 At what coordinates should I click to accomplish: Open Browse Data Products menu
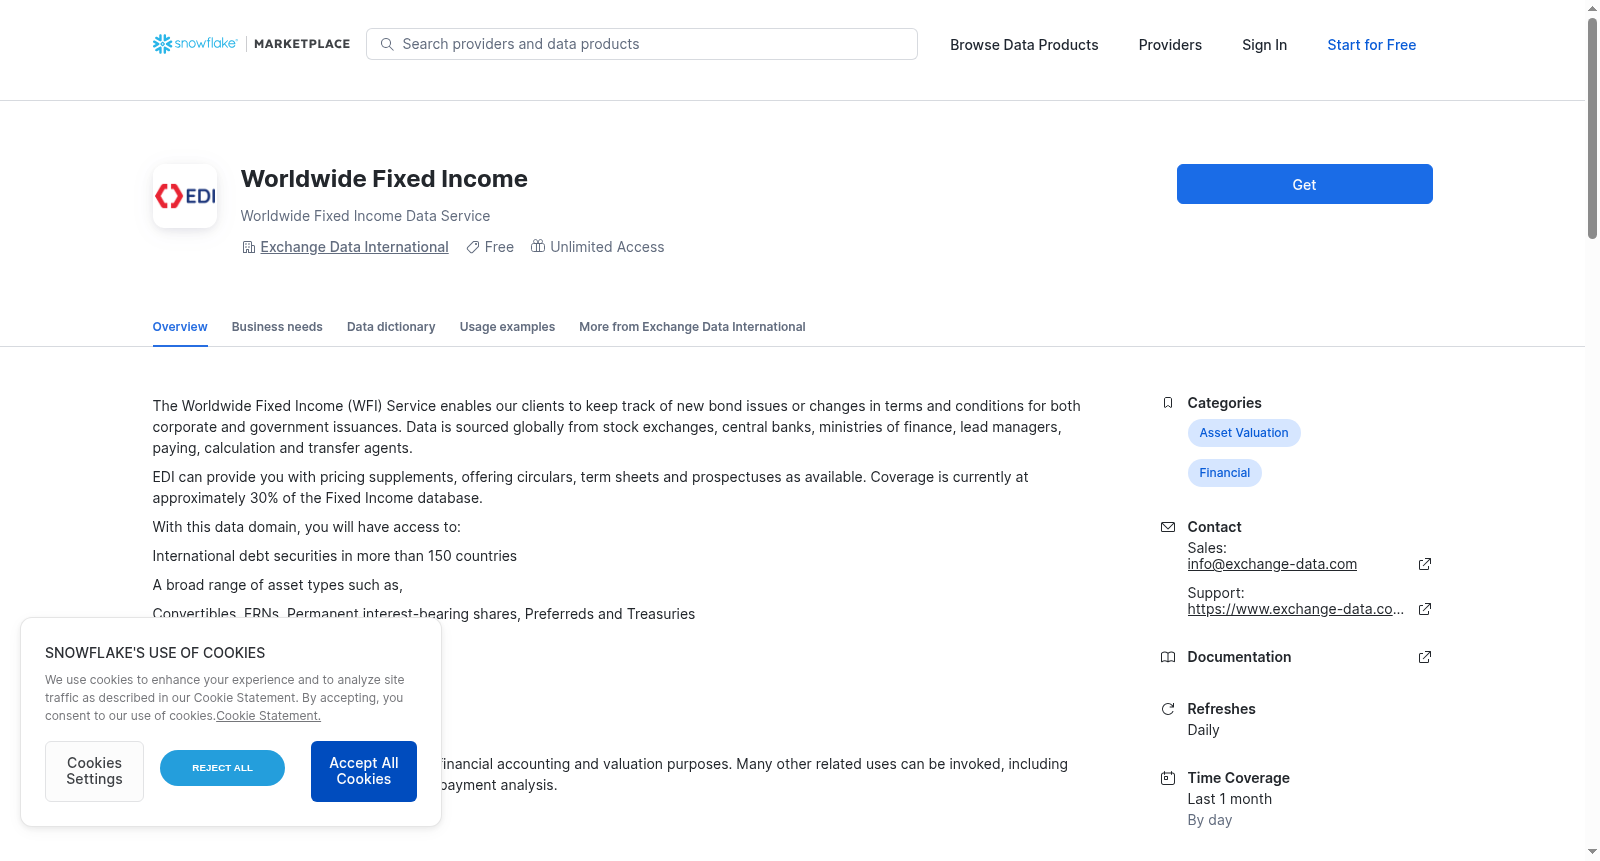1024,45
